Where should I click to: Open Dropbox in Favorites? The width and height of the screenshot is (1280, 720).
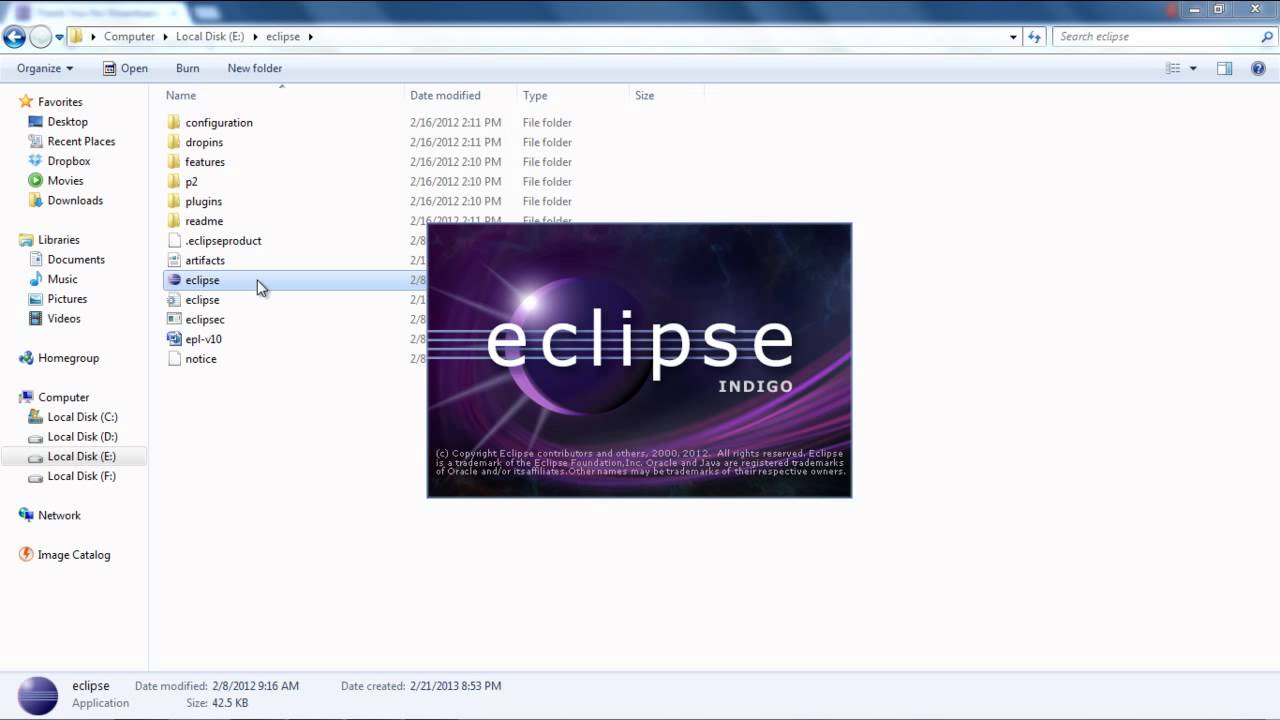(69, 161)
